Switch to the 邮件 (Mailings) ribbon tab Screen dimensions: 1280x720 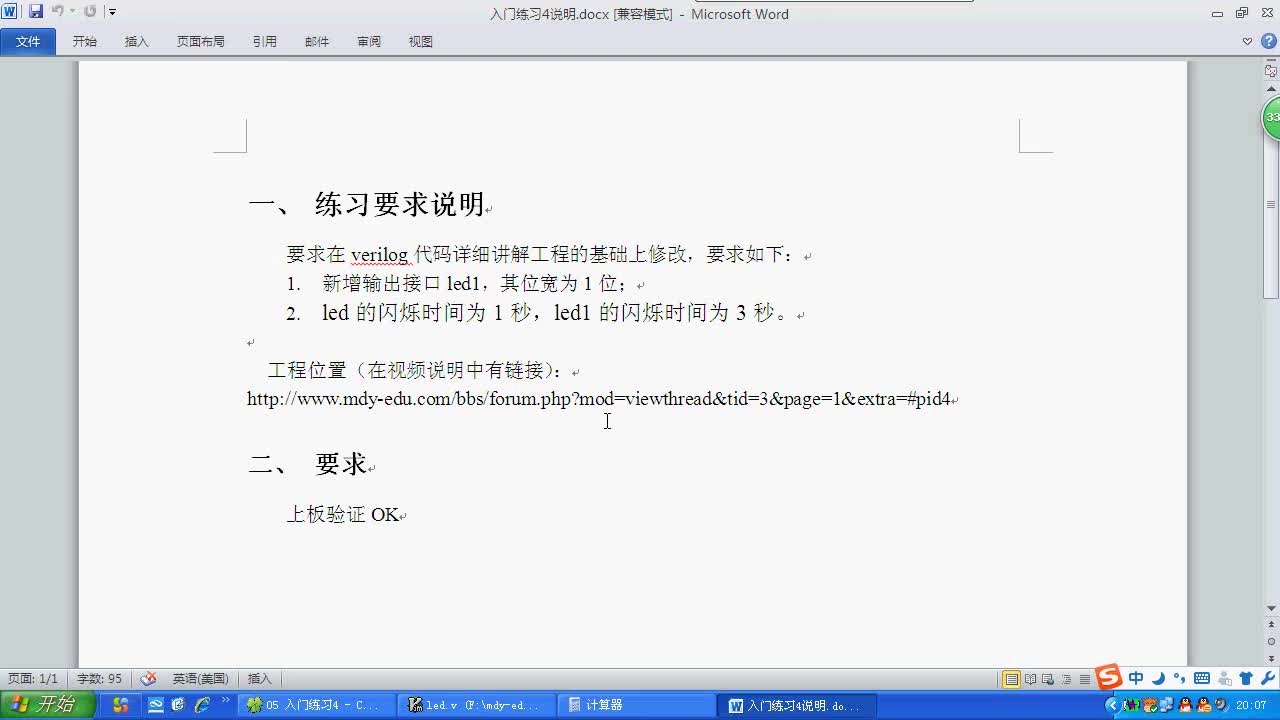(x=317, y=42)
